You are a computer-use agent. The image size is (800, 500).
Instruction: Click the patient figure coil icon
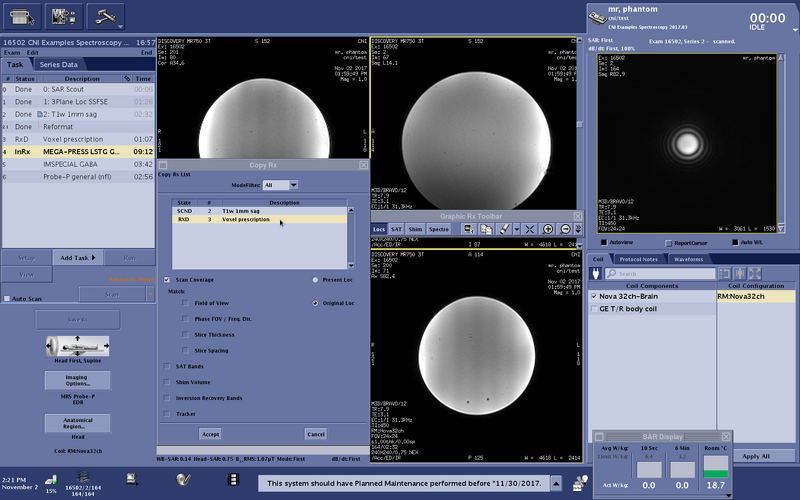click(x=740, y=273)
